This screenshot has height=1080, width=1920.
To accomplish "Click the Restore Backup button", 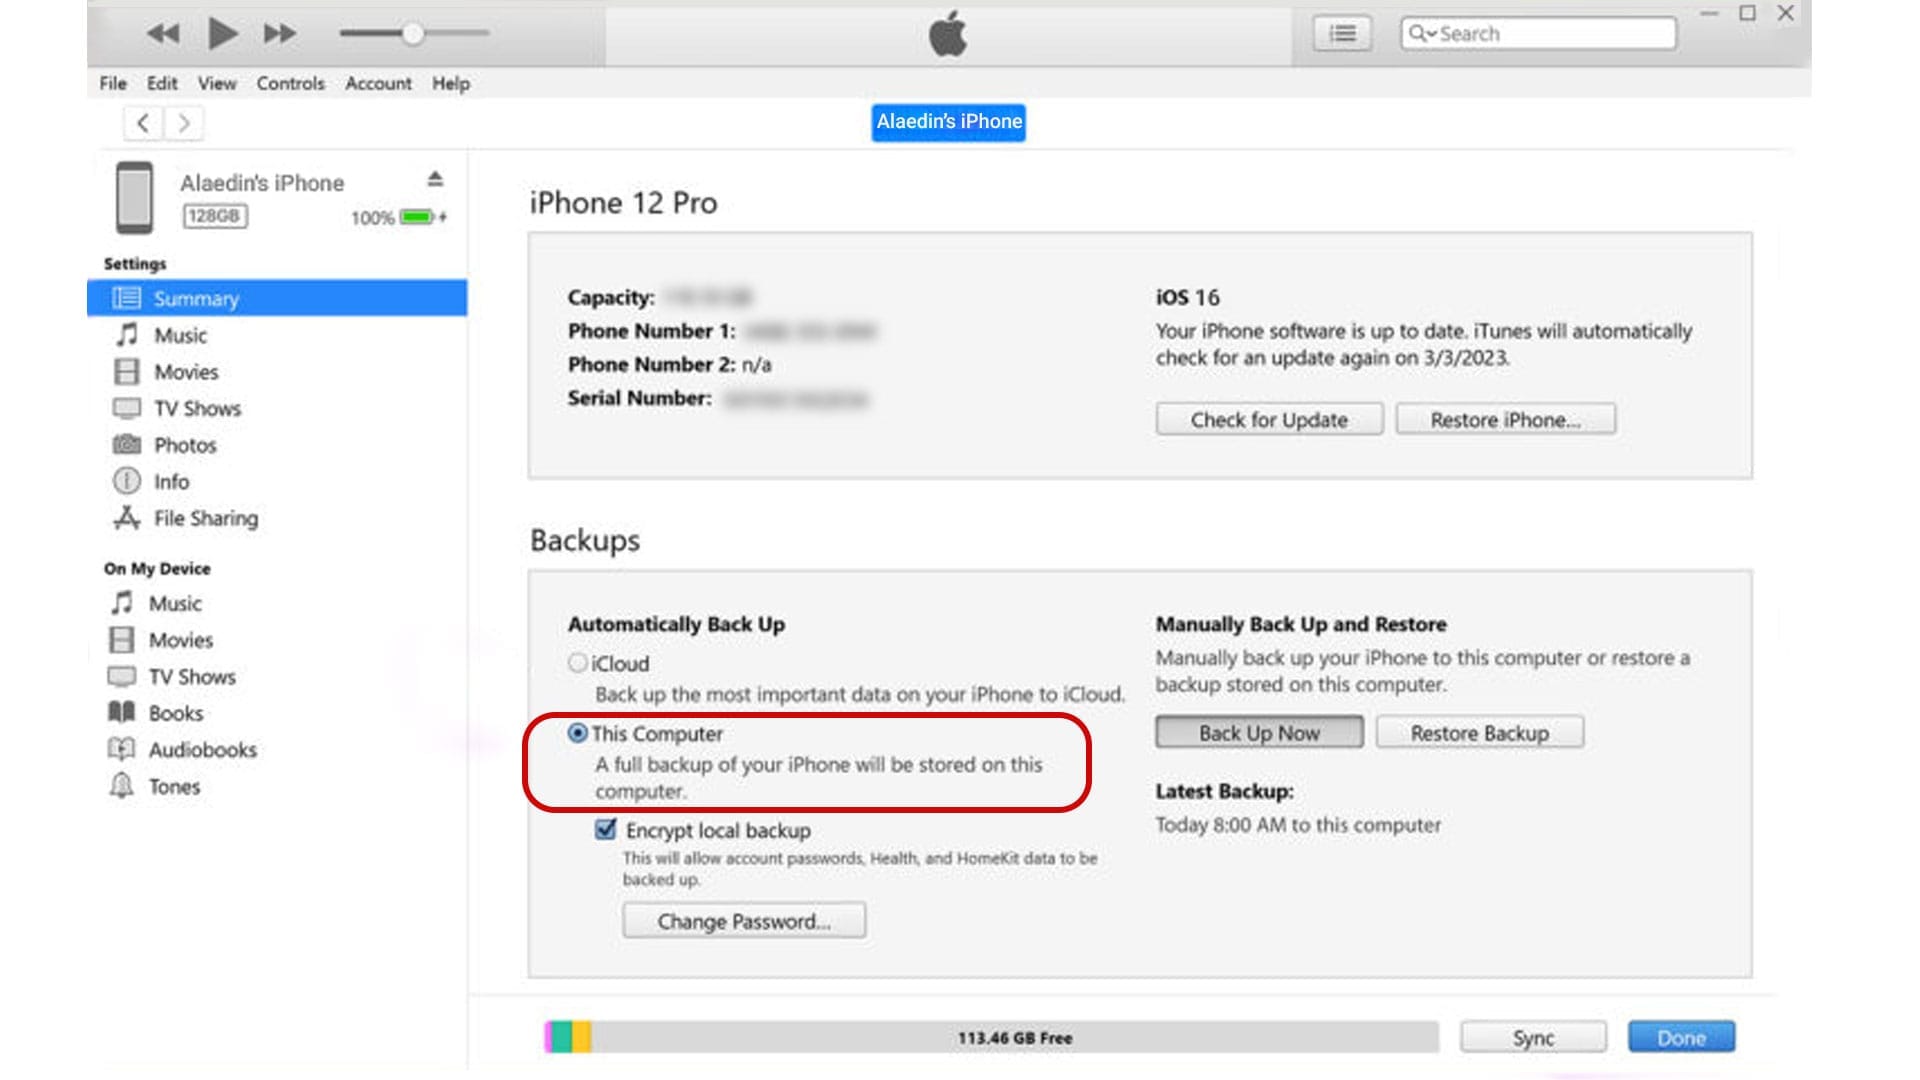I will click(1480, 733).
